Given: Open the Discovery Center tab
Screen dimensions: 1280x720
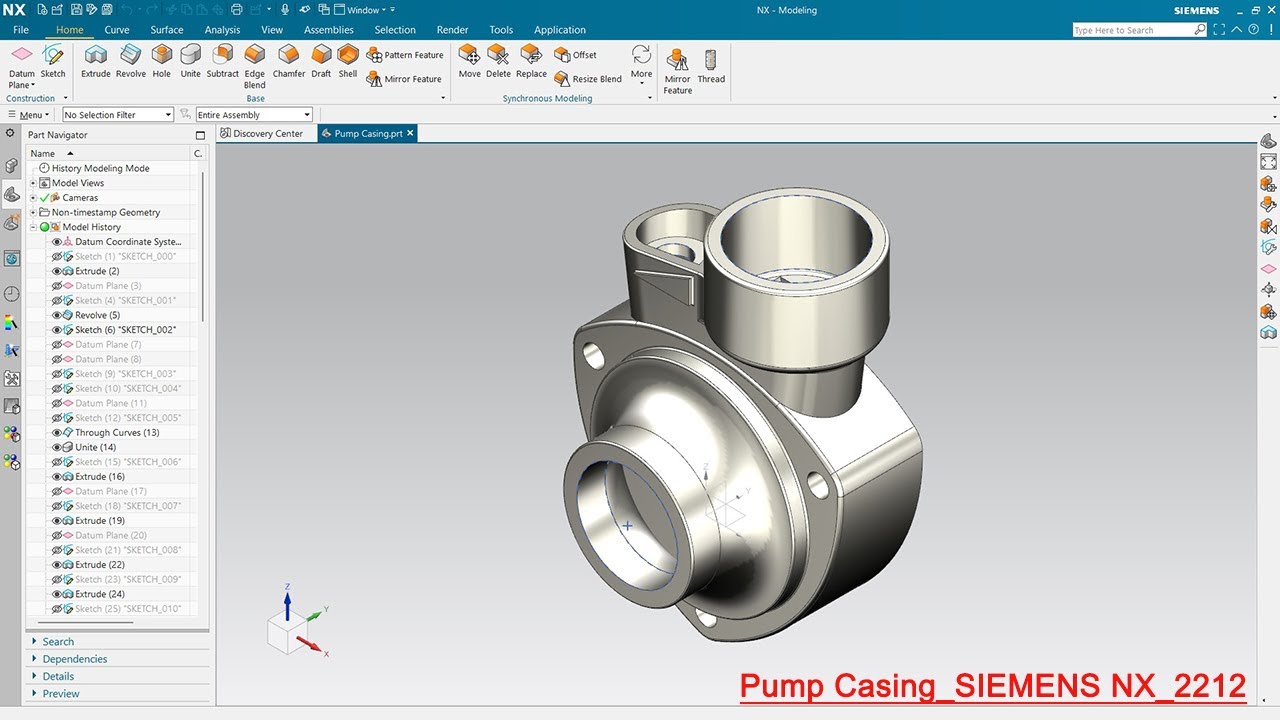Looking at the screenshot, I should [261, 133].
